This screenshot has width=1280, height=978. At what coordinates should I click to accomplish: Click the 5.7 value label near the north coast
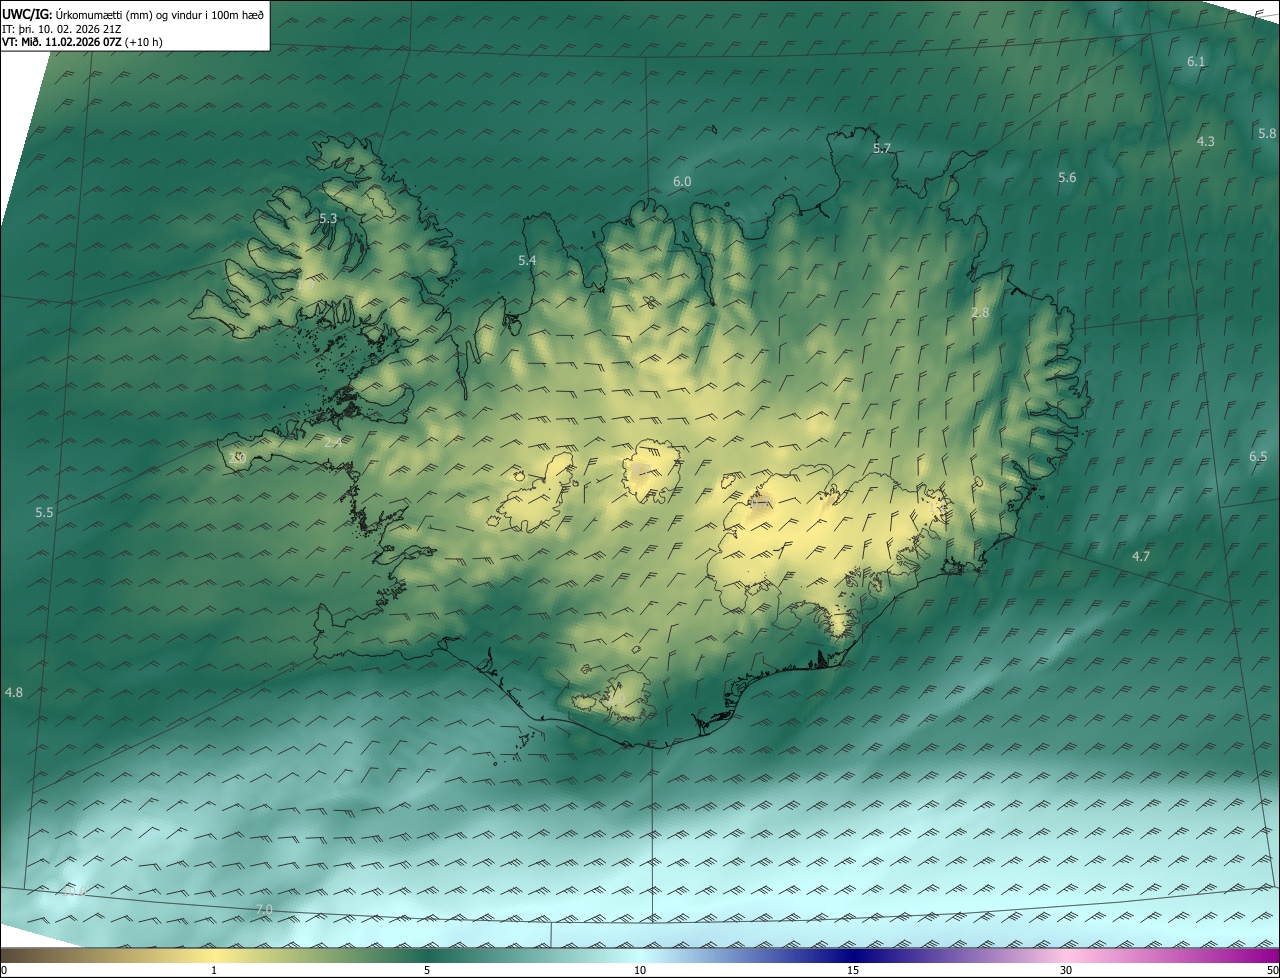point(881,149)
